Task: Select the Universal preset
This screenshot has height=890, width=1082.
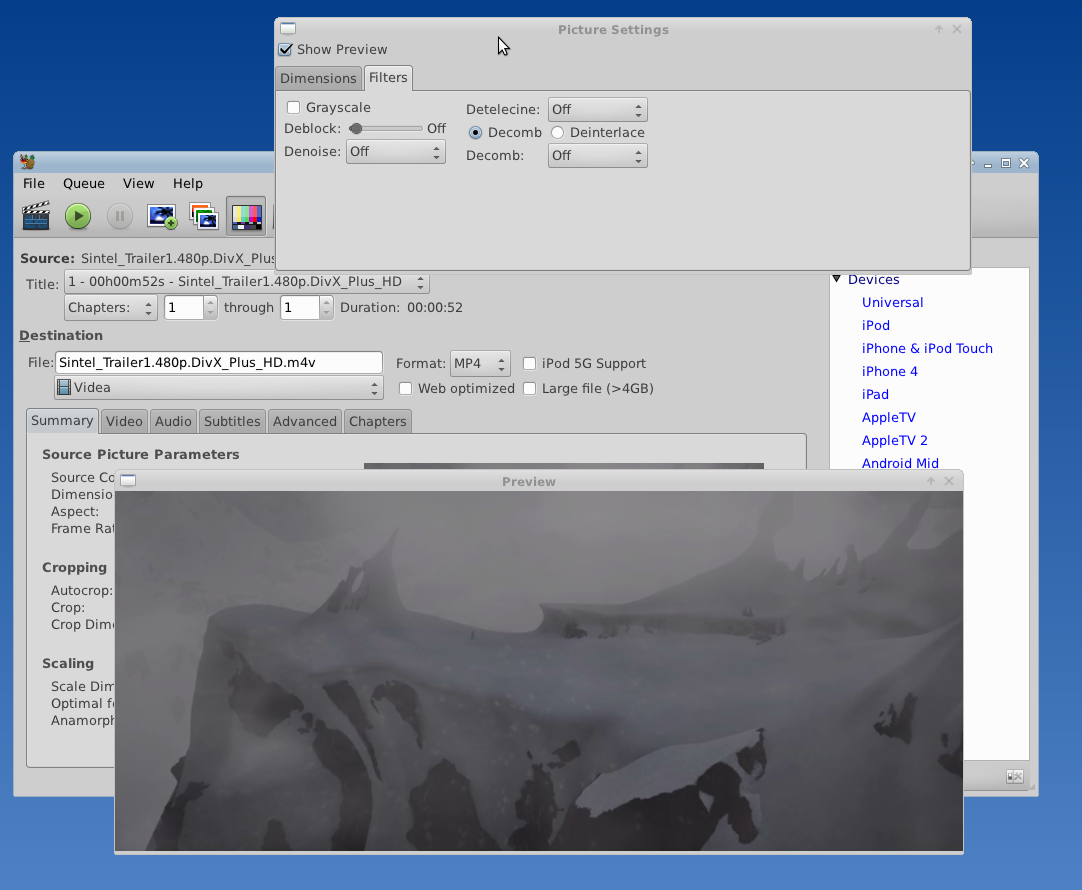Action: 892,302
